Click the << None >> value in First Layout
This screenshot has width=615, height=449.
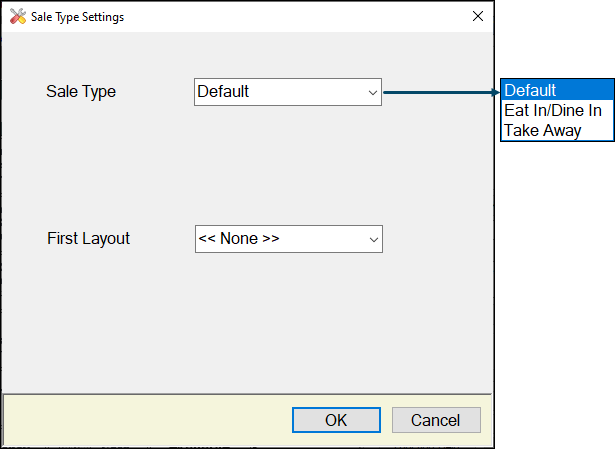239,238
